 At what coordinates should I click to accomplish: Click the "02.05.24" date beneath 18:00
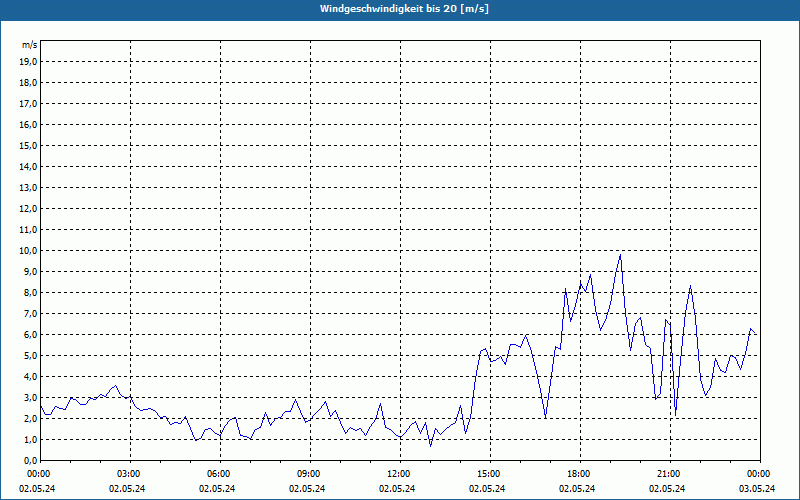(x=577, y=488)
